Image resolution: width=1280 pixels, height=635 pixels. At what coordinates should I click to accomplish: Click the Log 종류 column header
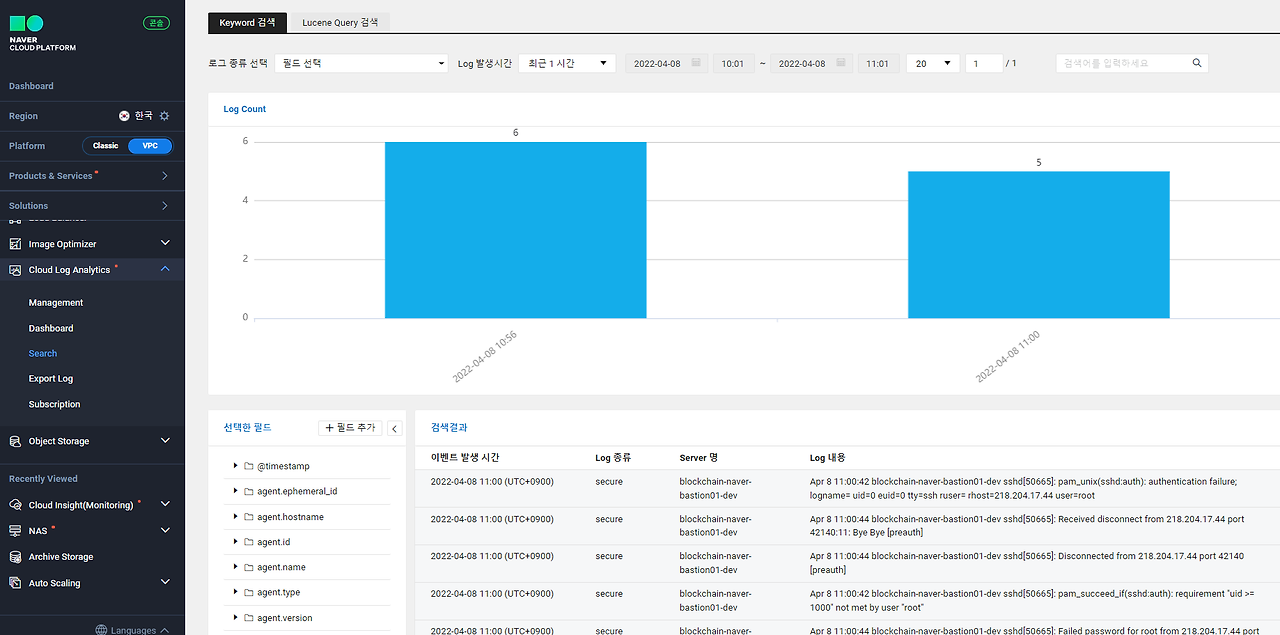click(x=613, y=458)
